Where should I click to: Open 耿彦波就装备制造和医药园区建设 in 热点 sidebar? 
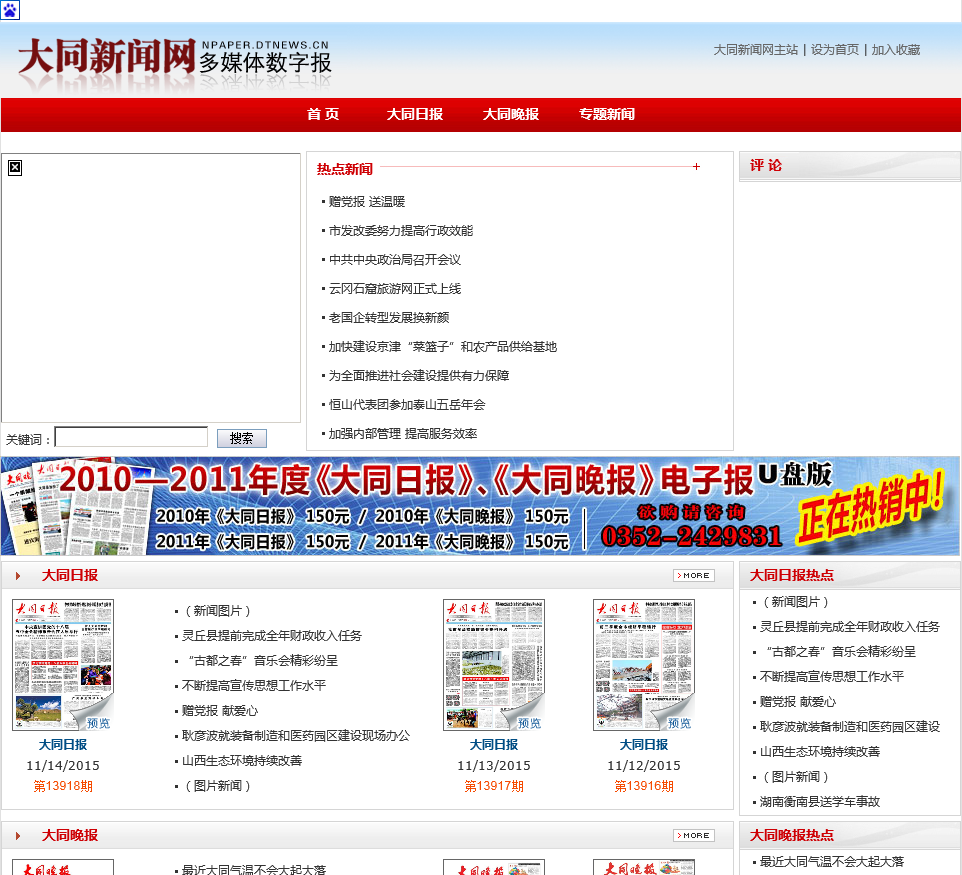(850, 727)
